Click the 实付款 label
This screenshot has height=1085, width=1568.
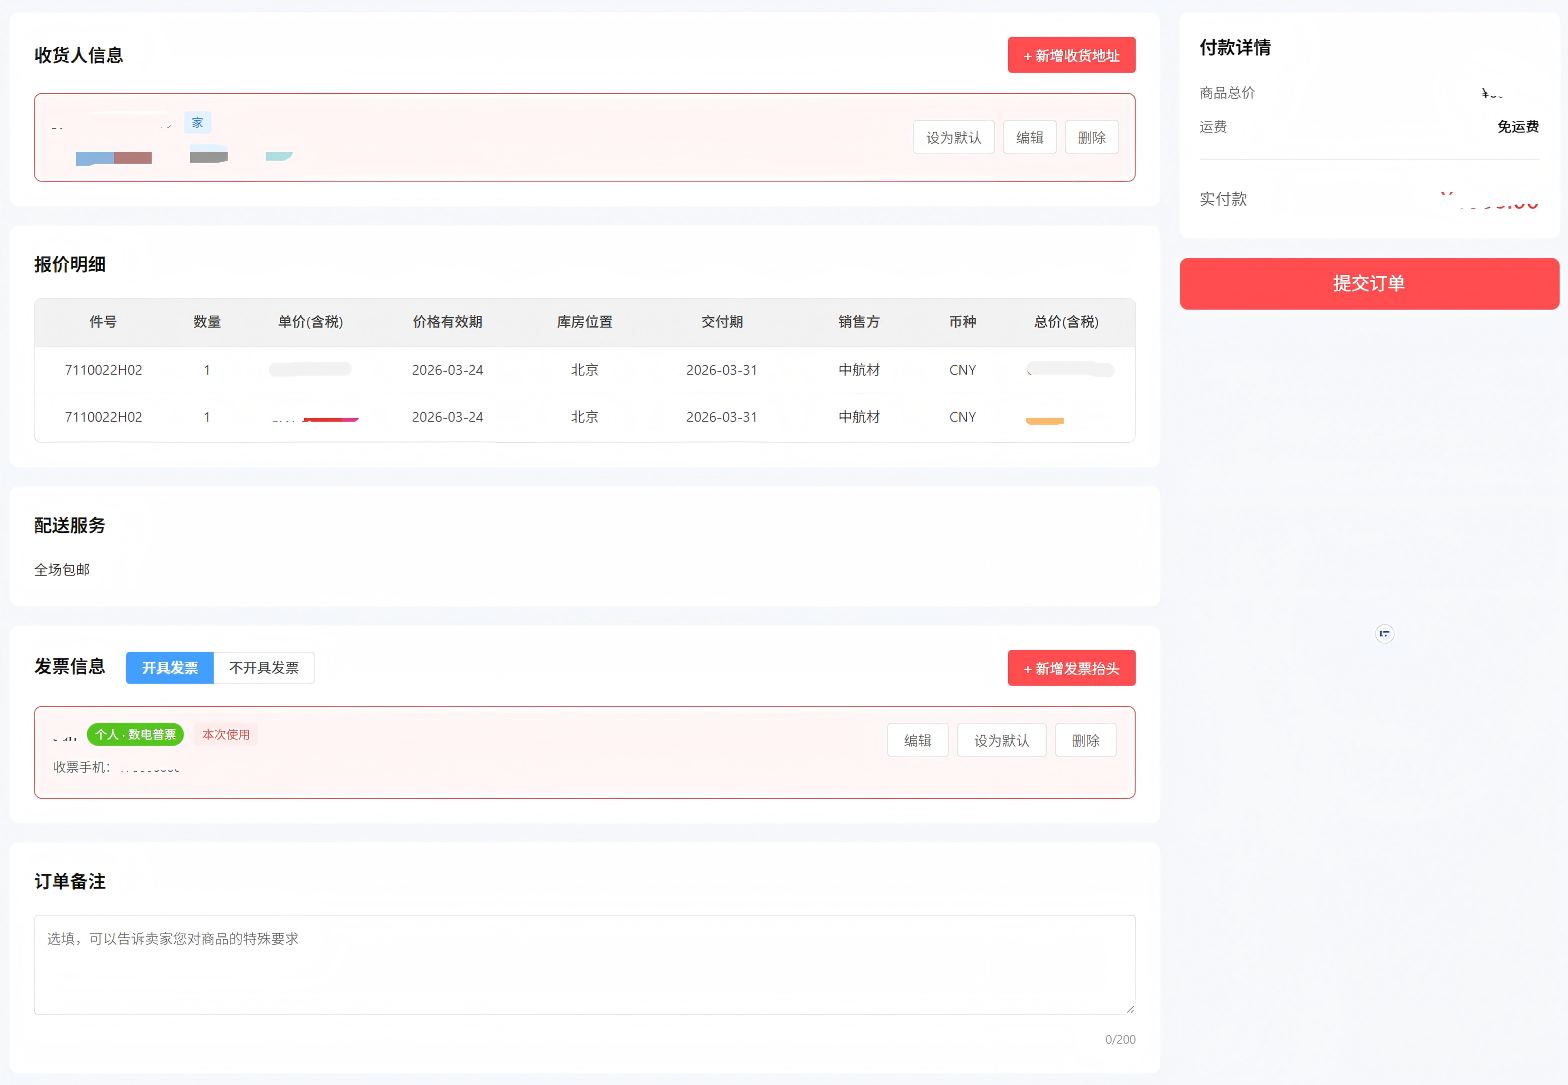pos(1223,199)
